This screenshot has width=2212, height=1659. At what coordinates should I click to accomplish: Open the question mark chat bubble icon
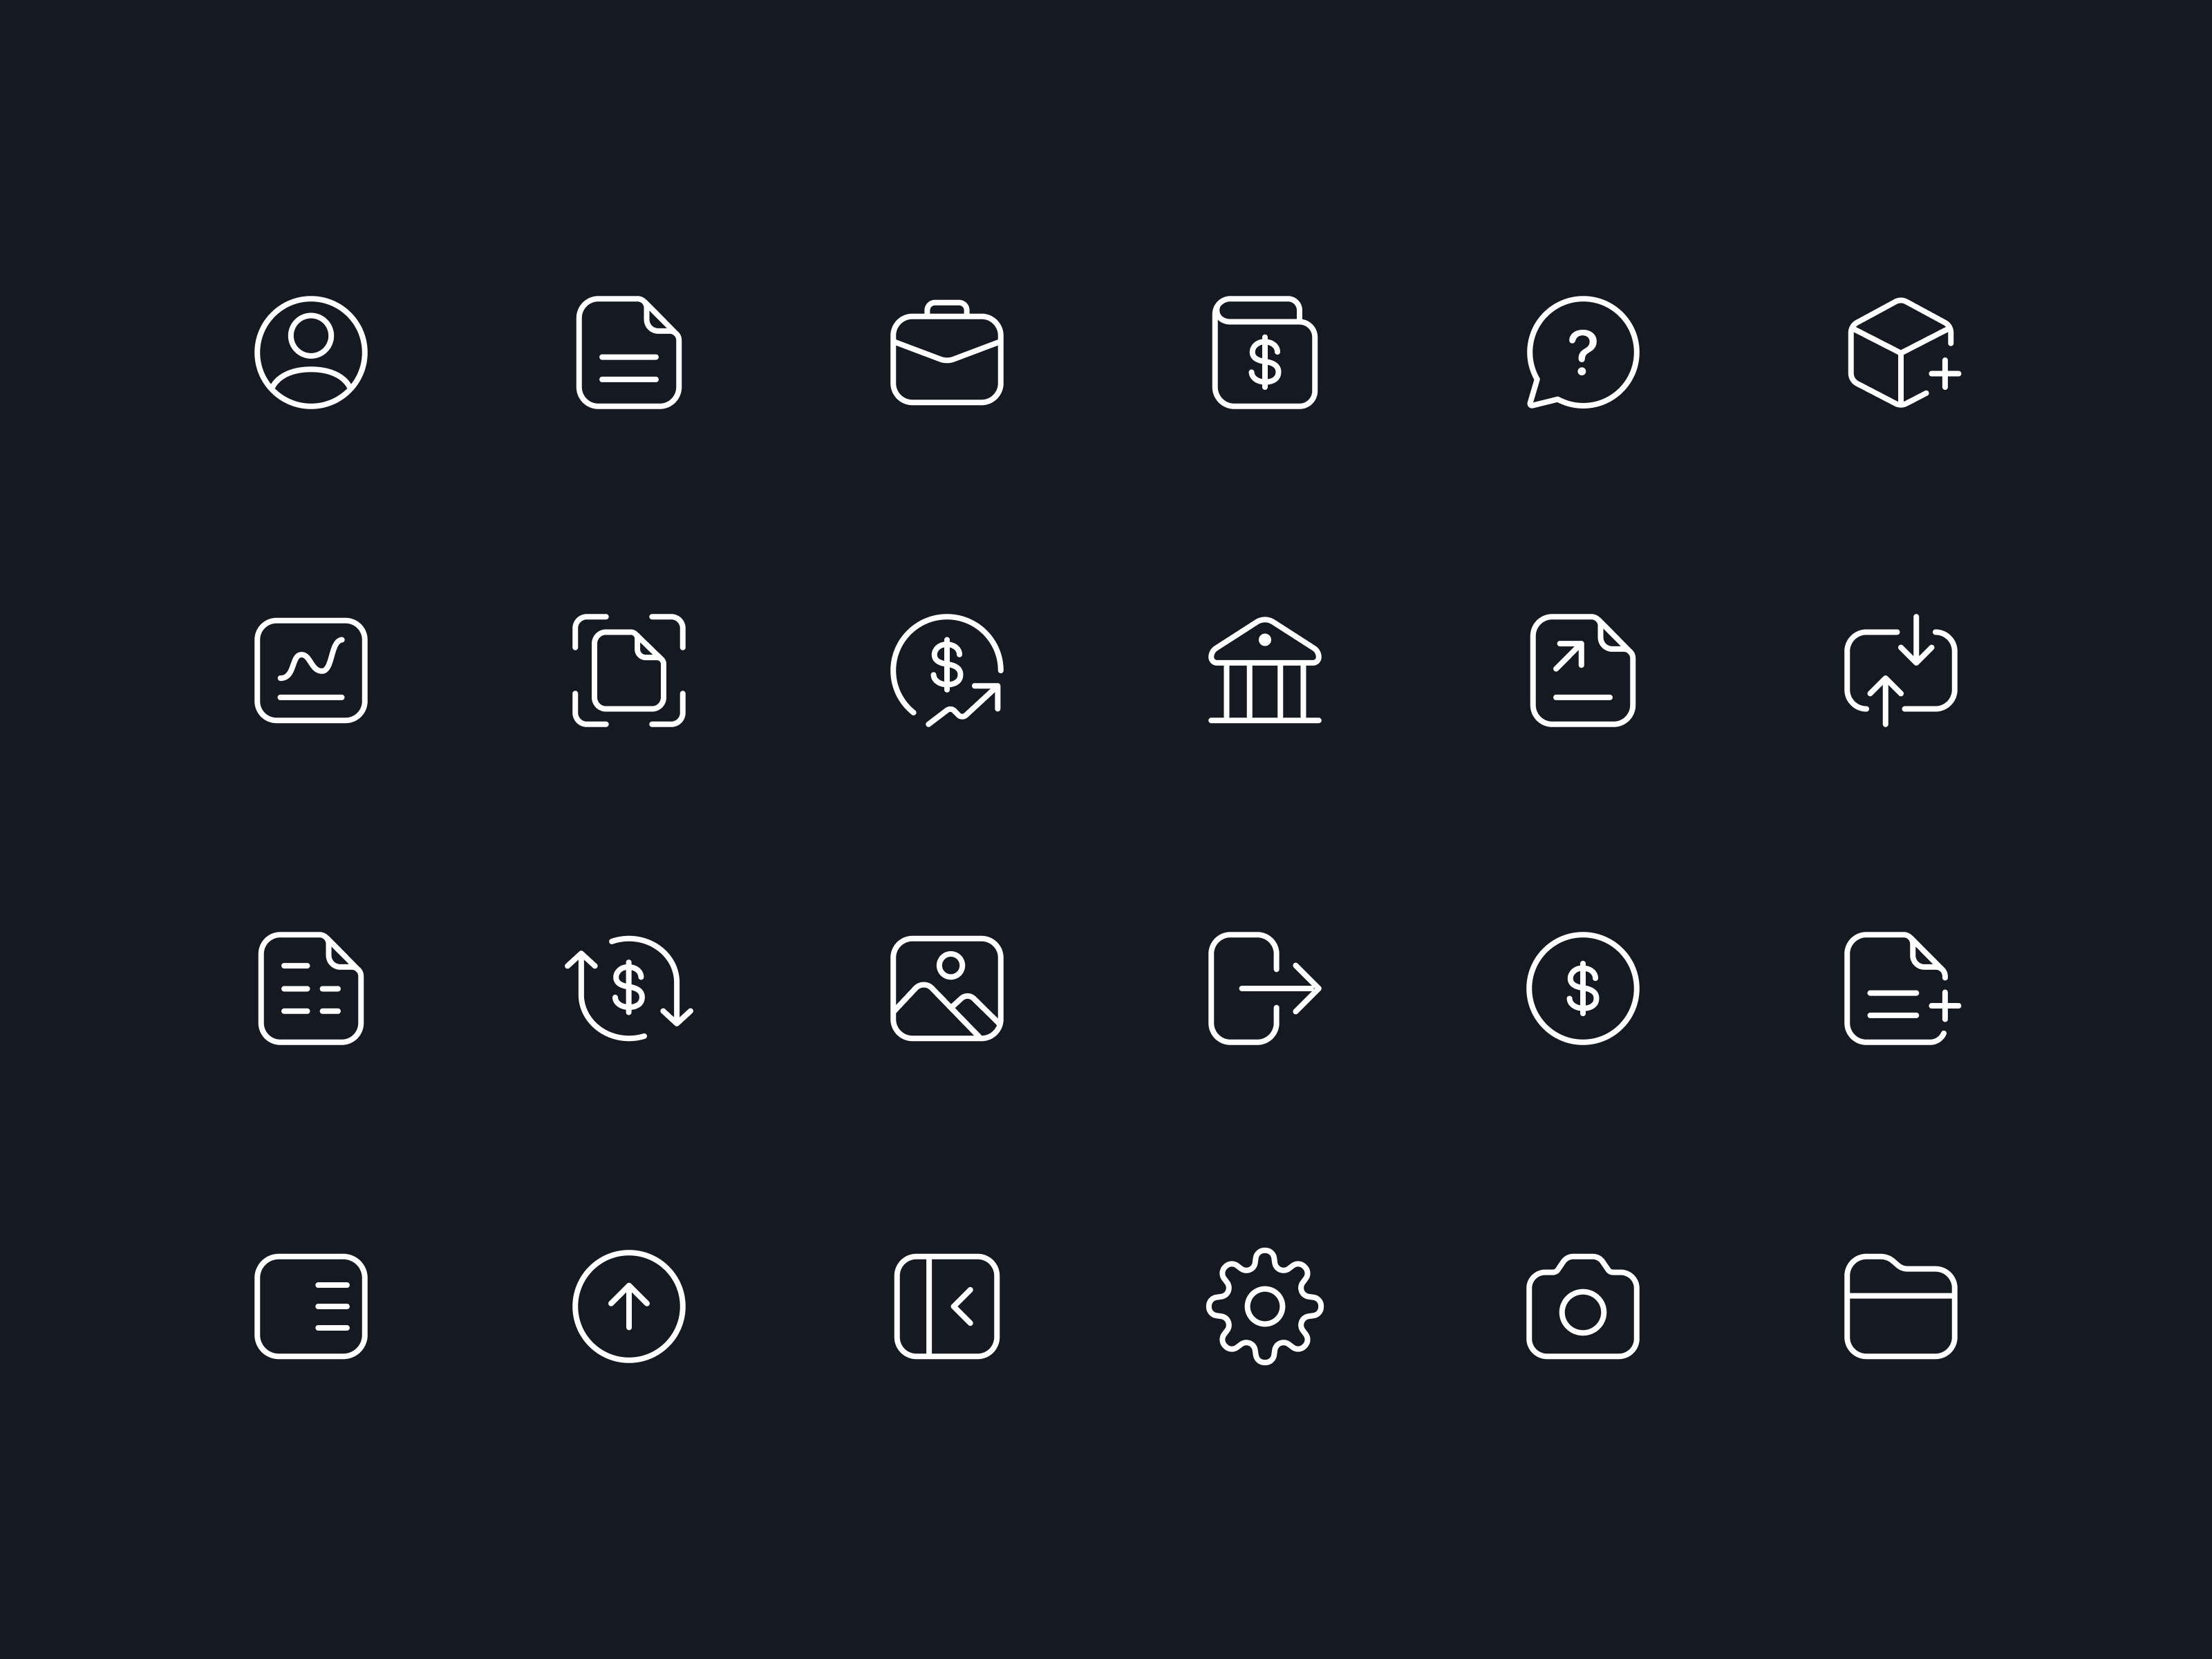tap(1582, 352)
